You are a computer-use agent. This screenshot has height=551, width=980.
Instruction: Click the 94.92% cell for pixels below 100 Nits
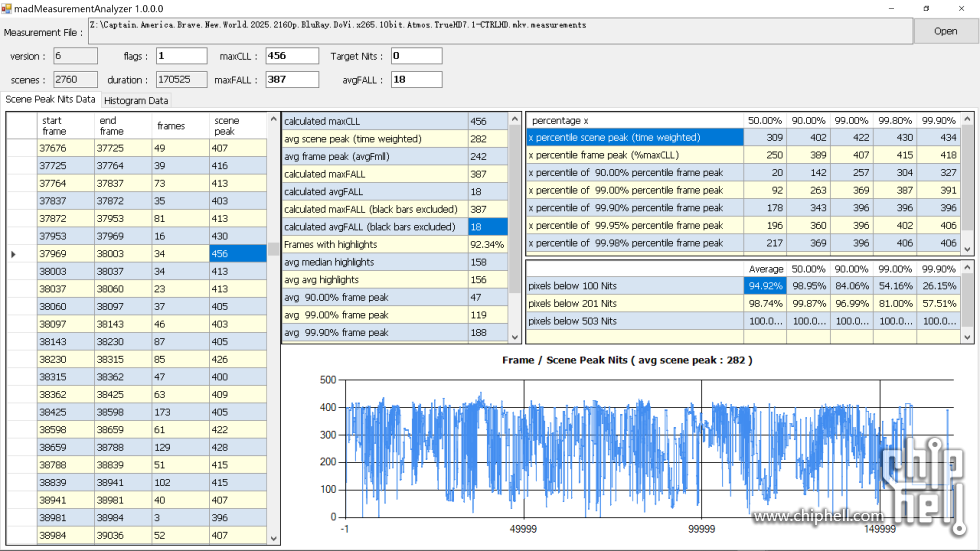click(x=765, y=286)
